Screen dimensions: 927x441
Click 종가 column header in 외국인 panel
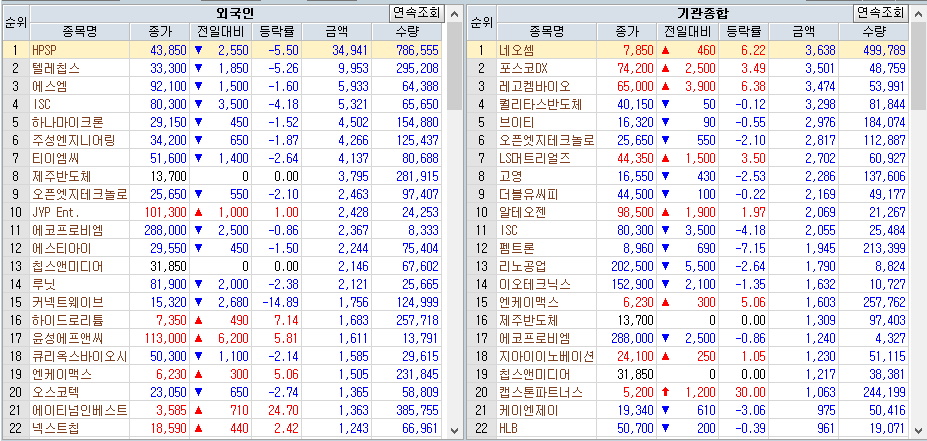coord(160,32)
